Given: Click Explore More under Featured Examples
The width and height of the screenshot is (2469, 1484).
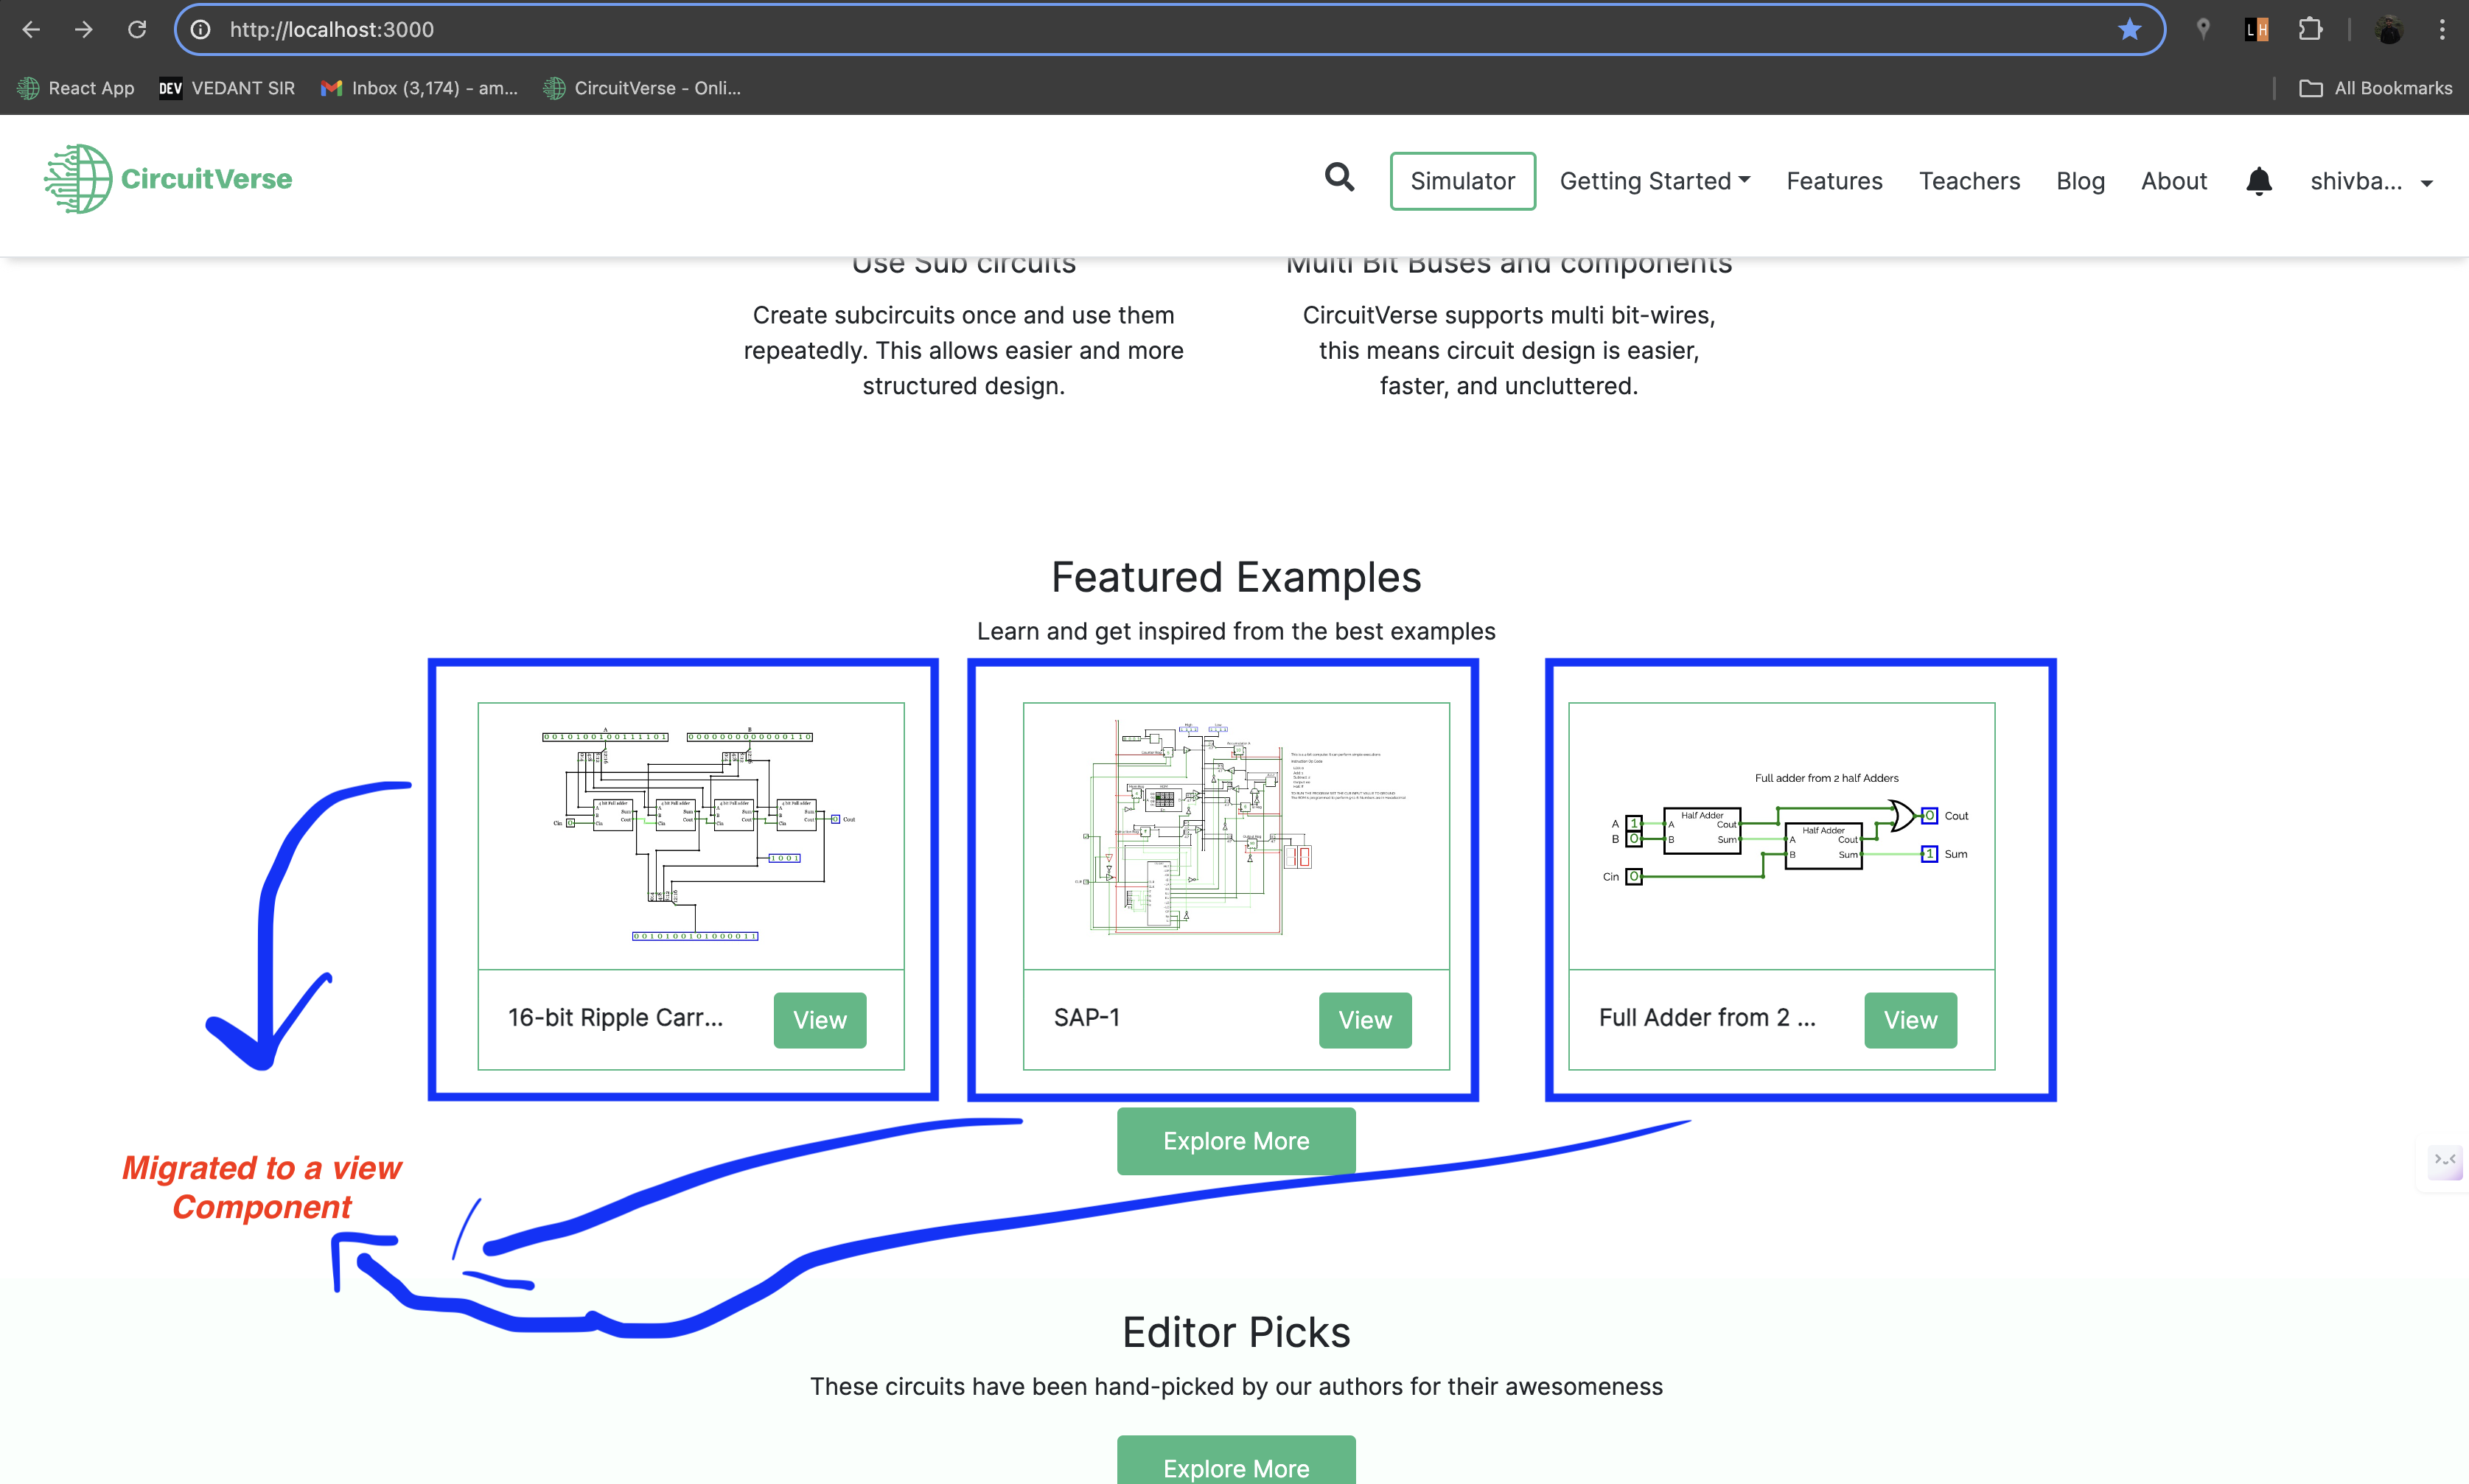Looking at the screenshot, I should pyautogui.click(x=1235, y=1141).
